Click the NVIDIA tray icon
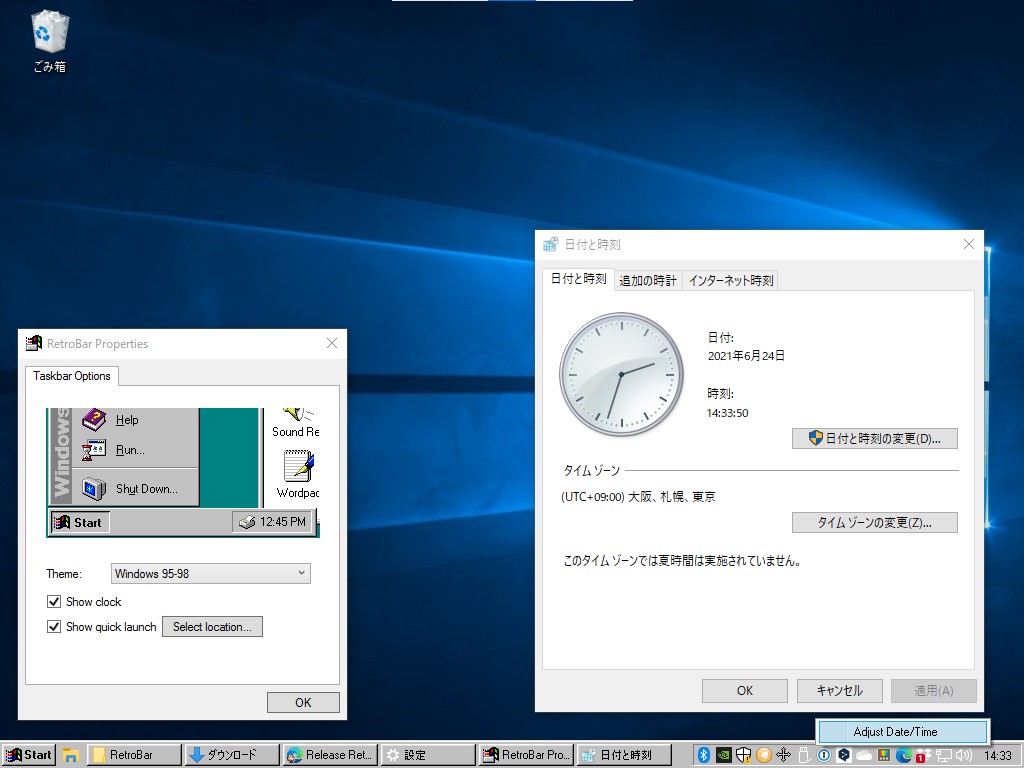Viewport: 1024px width, 768px height. click(724, 756)
